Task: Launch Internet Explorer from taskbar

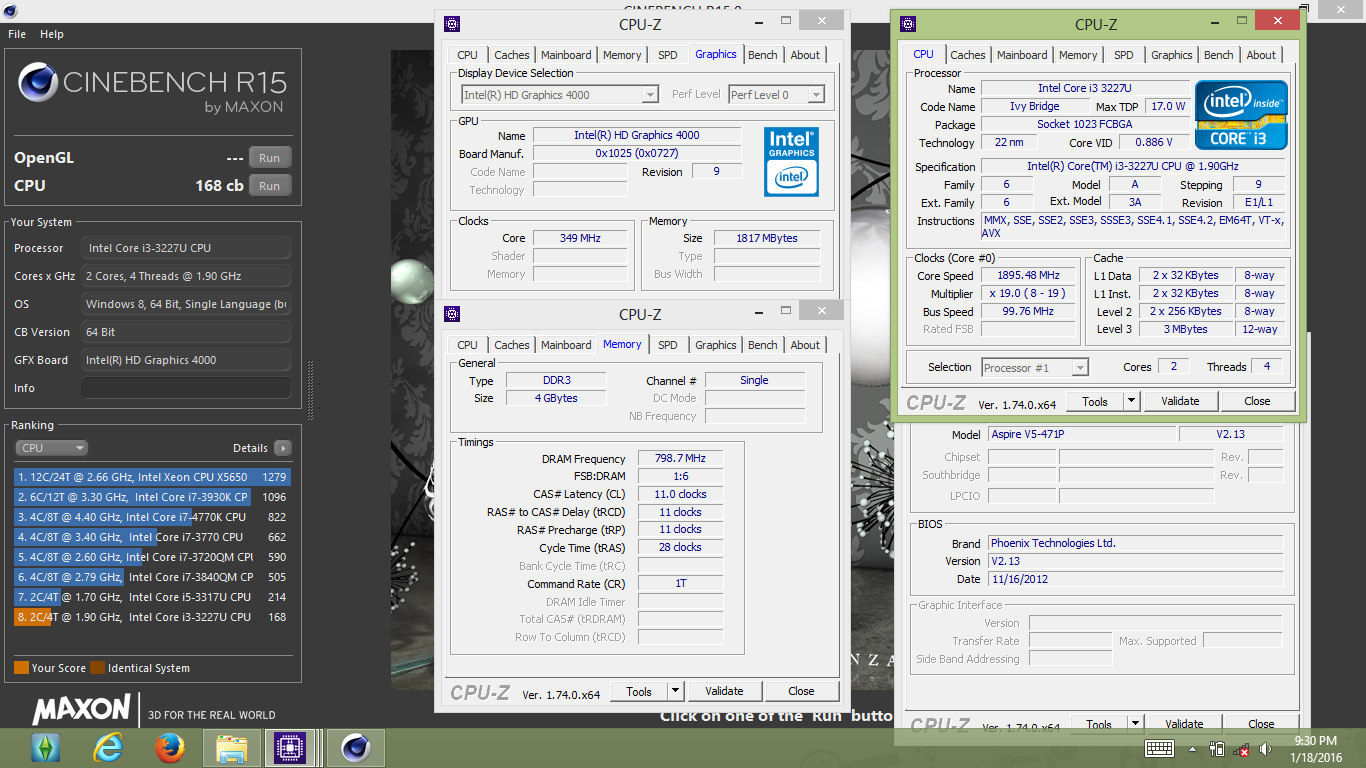Action: click(x=108, y=747)
